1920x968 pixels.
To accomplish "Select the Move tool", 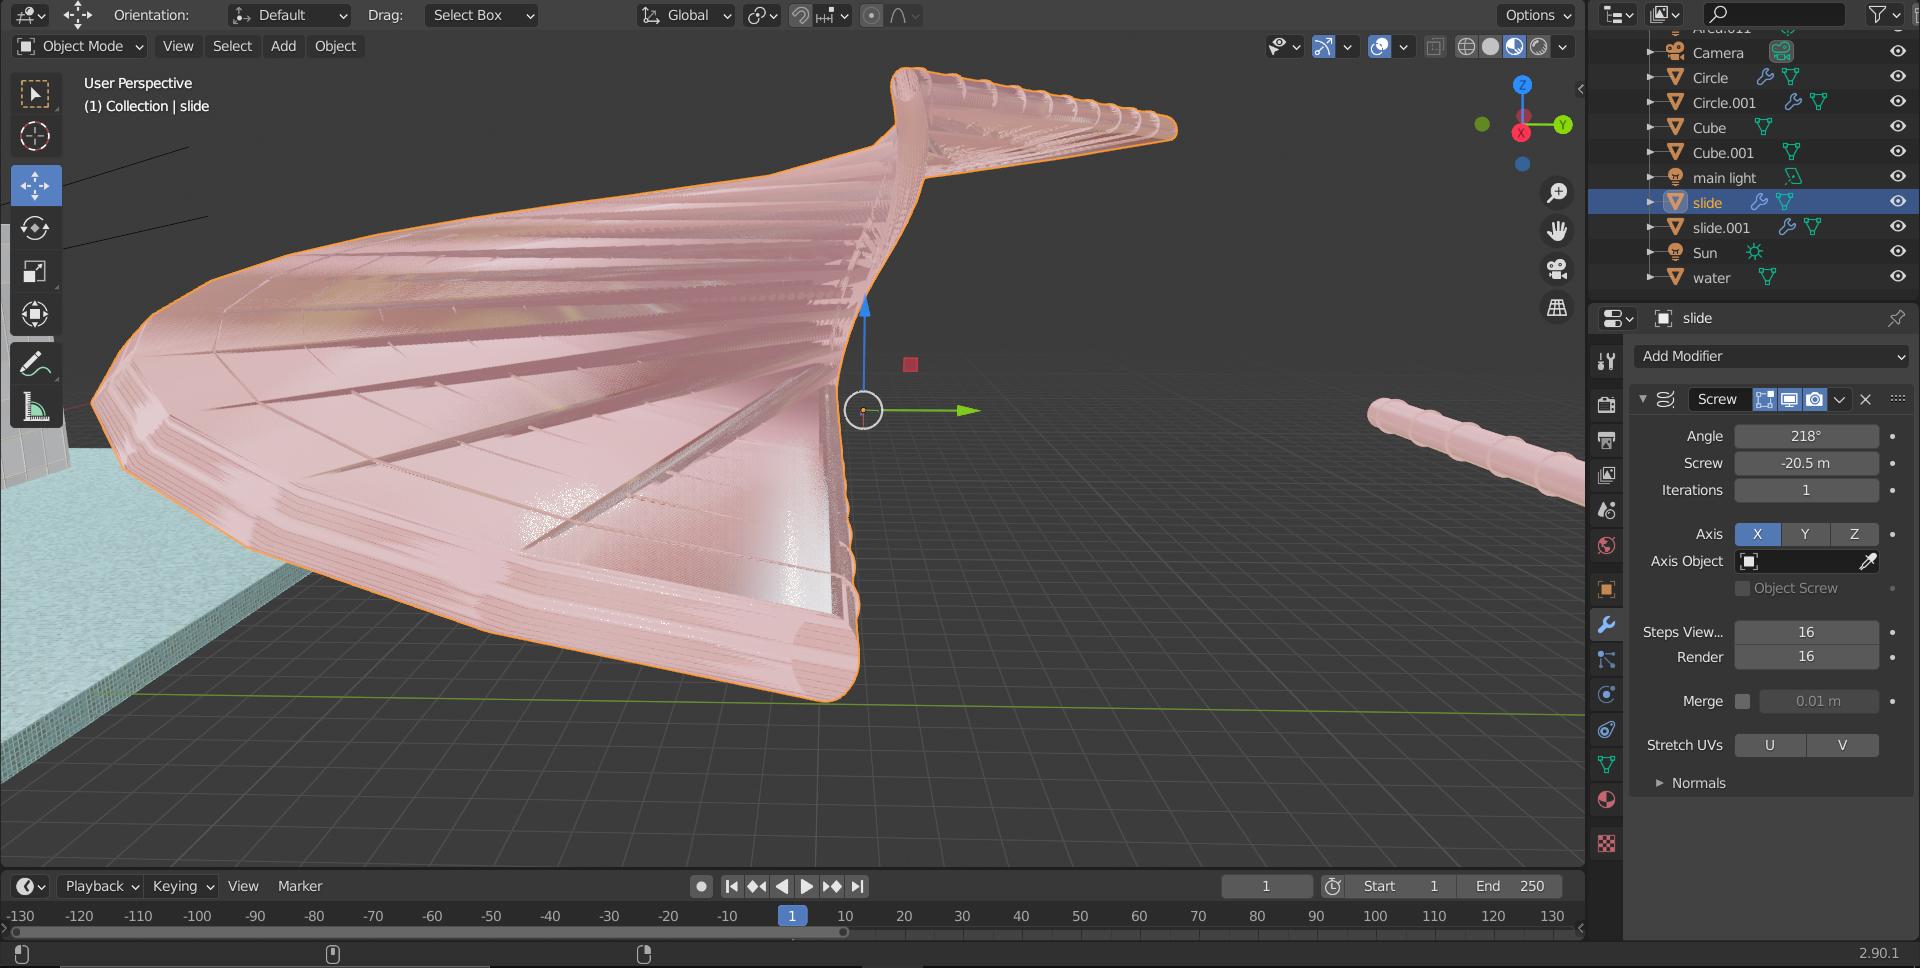I will [x=35, y=185].
